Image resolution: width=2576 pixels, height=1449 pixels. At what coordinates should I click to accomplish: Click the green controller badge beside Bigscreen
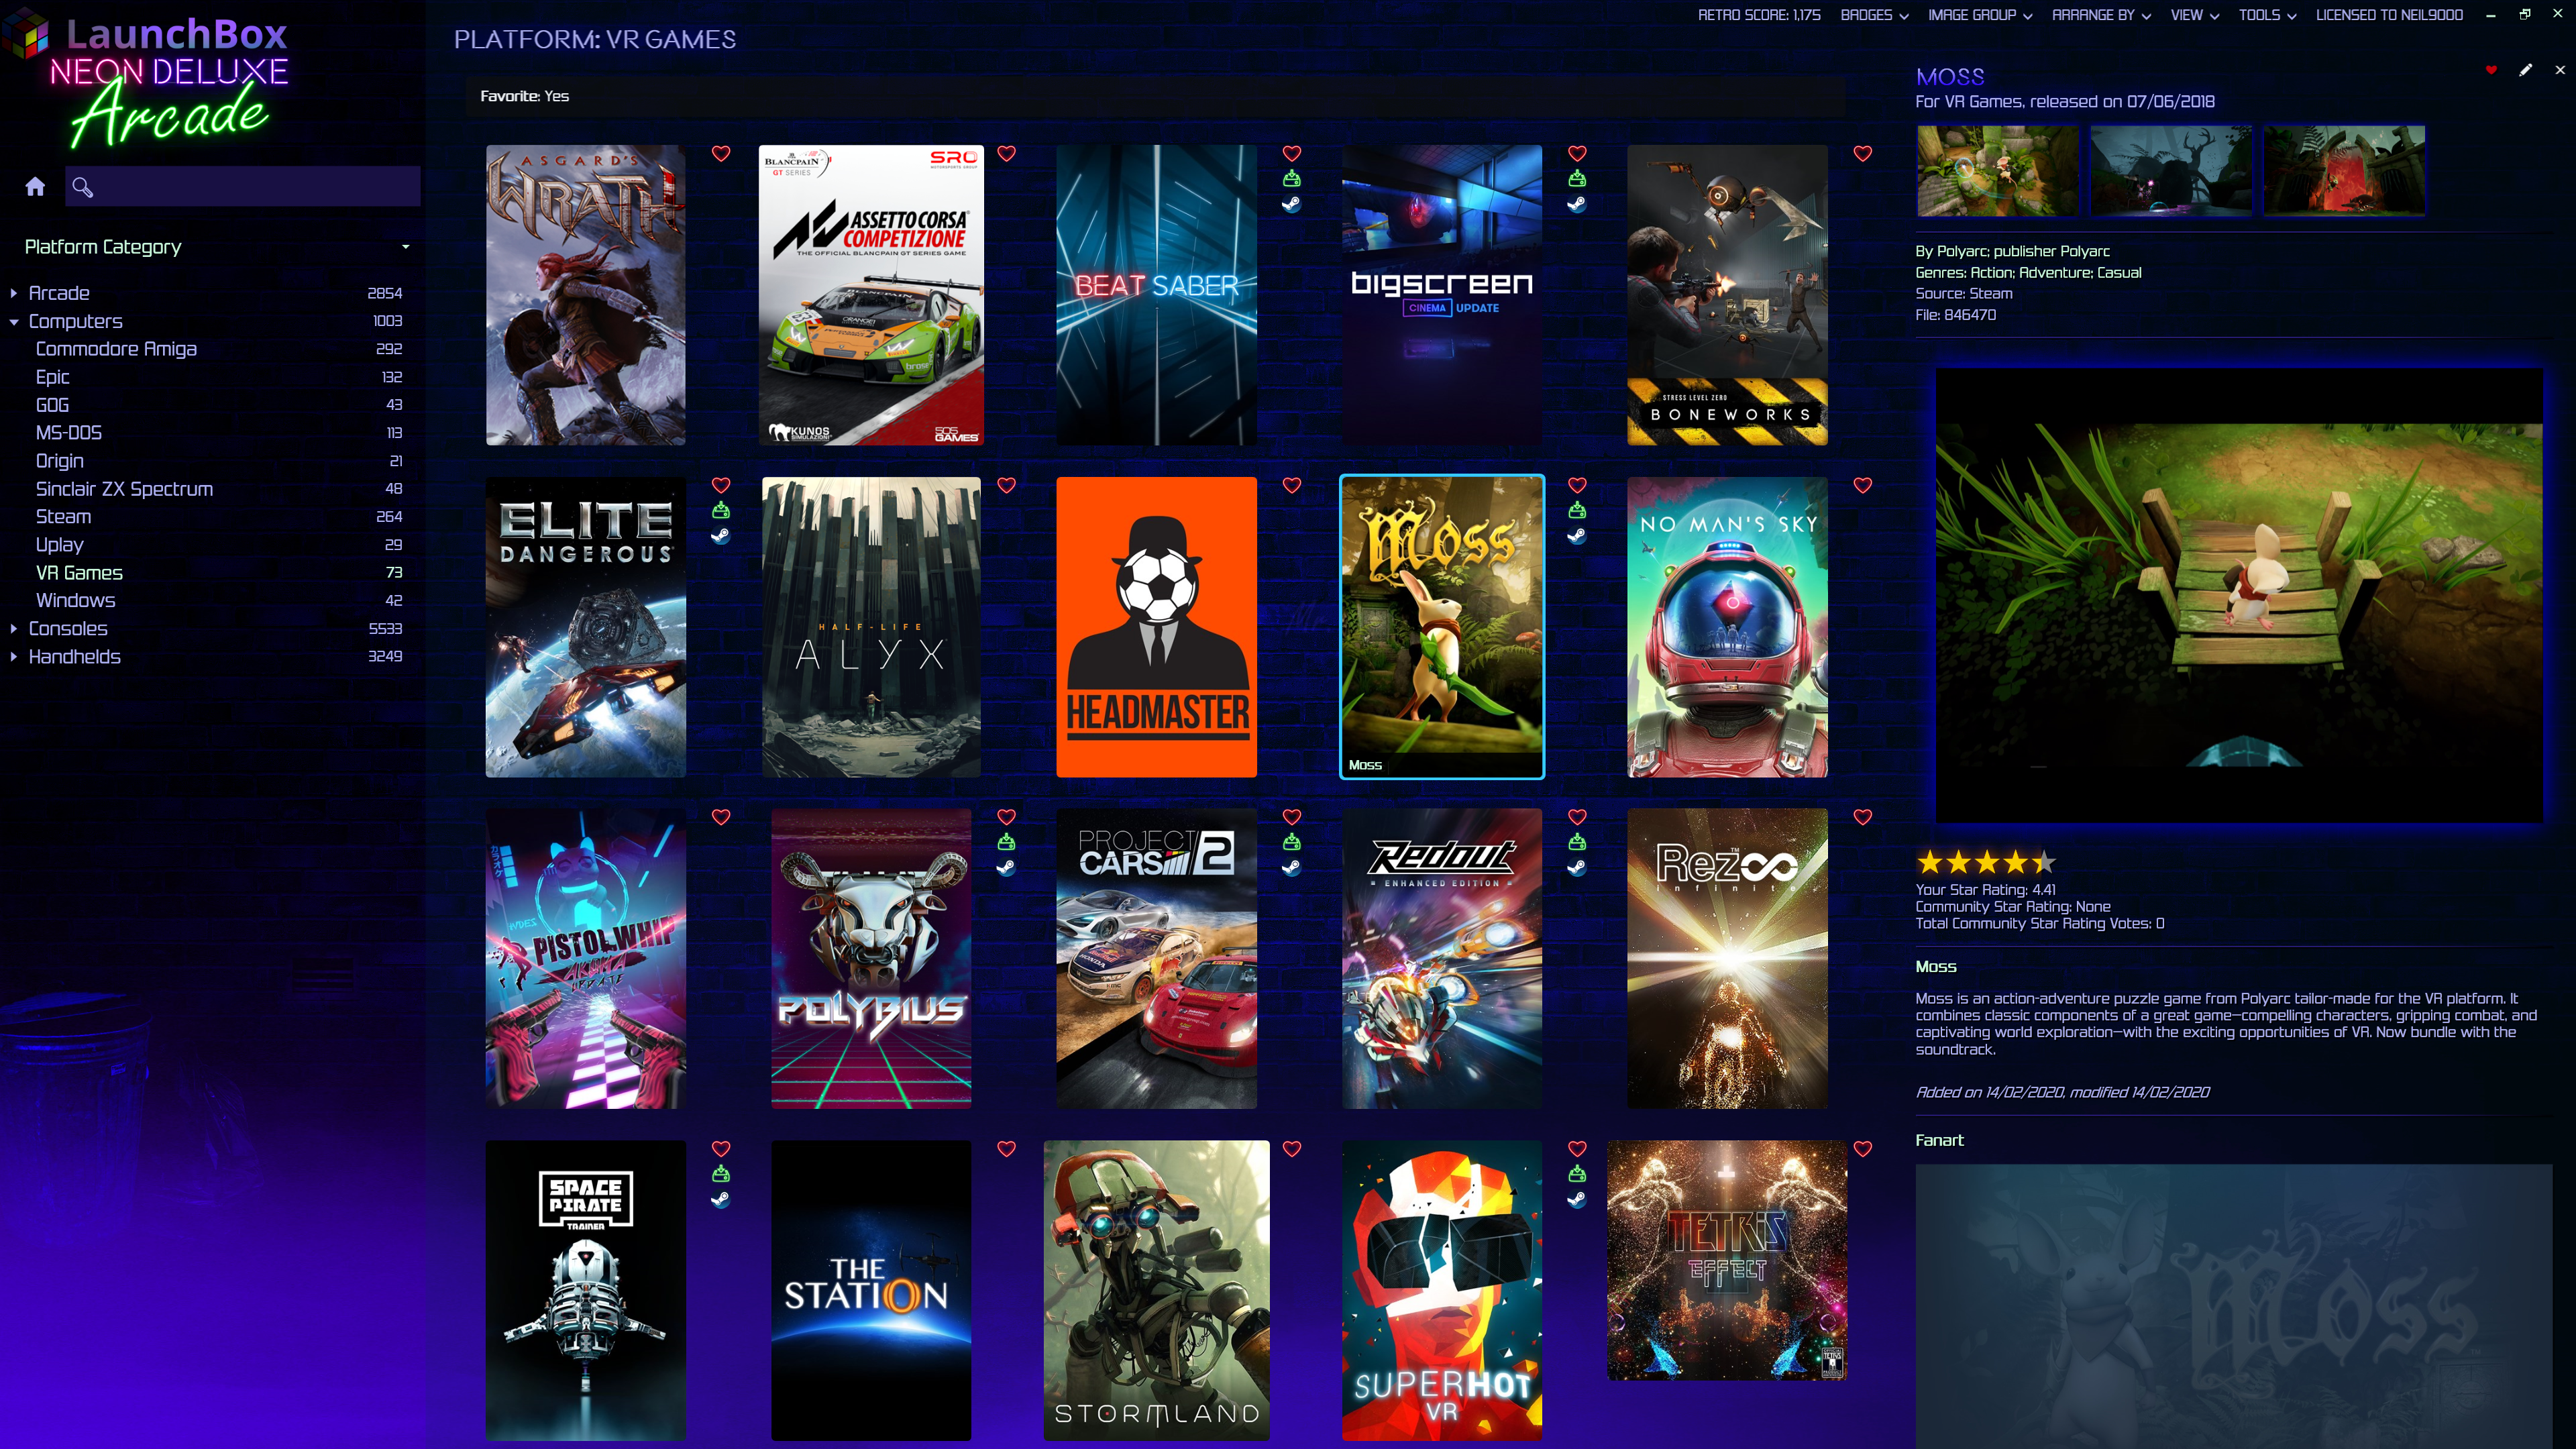coord(1577,179)
